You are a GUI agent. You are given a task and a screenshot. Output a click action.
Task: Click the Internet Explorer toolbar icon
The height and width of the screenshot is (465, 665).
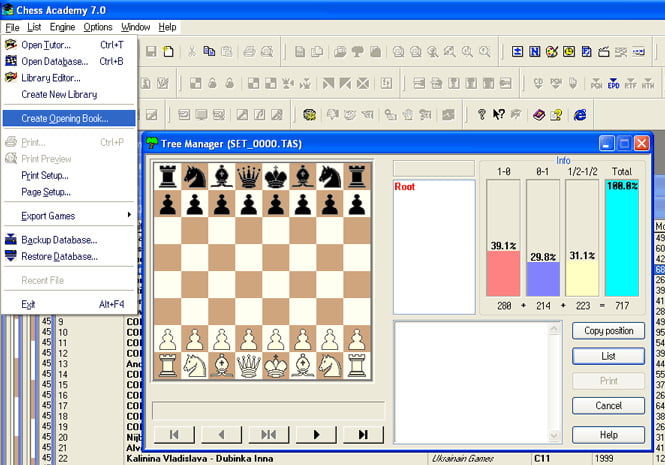click(x=580, y=115)
